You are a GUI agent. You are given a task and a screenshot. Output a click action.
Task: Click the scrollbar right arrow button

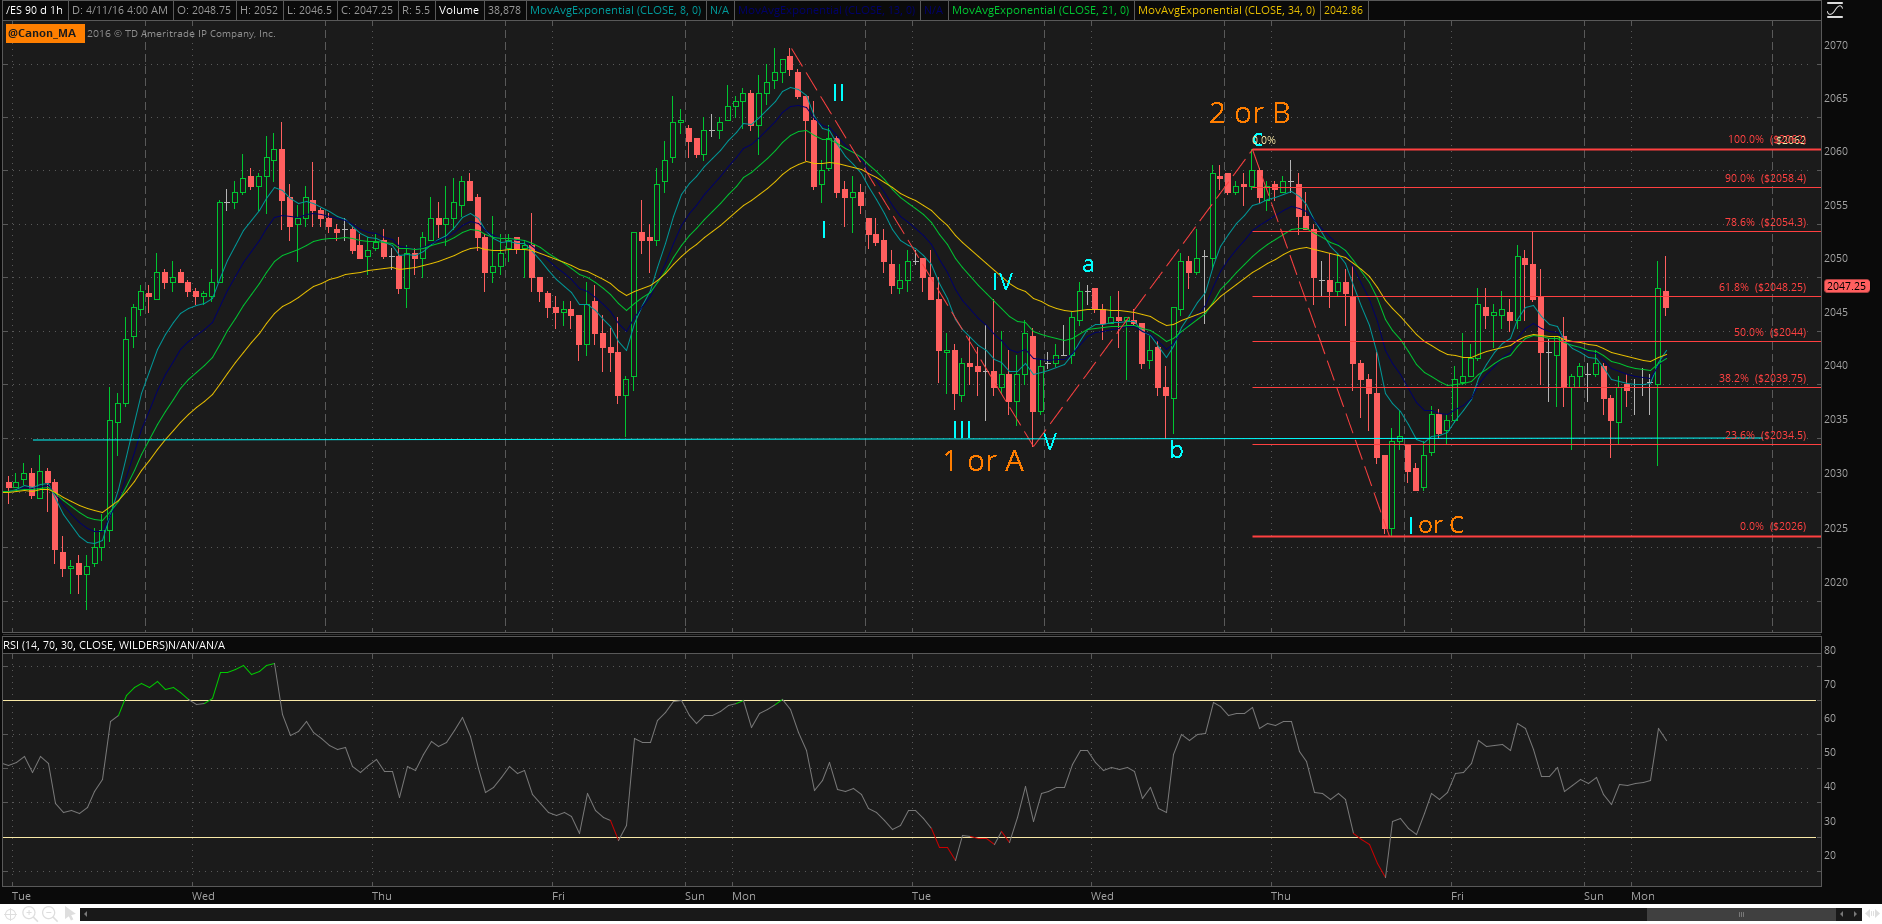(x=1853, y=914)
